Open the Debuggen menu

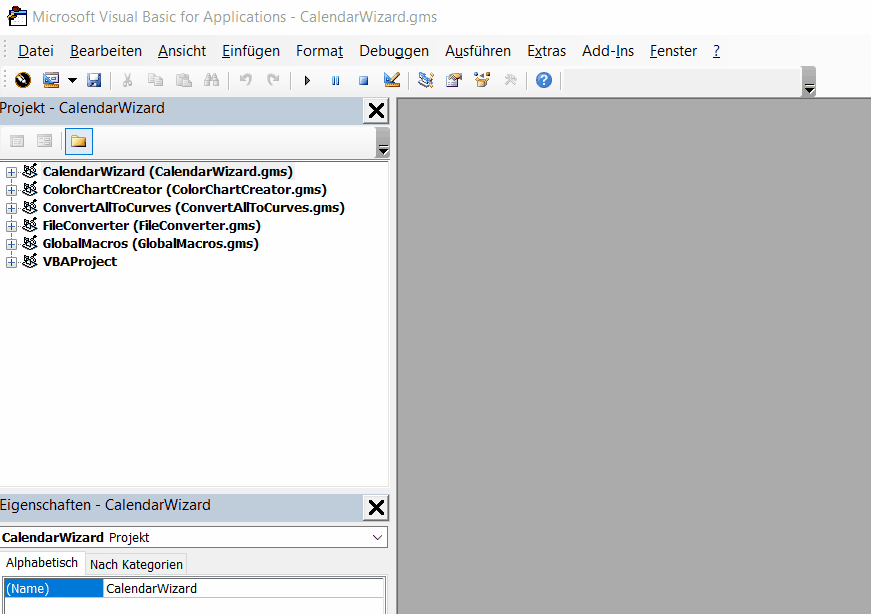394,51
